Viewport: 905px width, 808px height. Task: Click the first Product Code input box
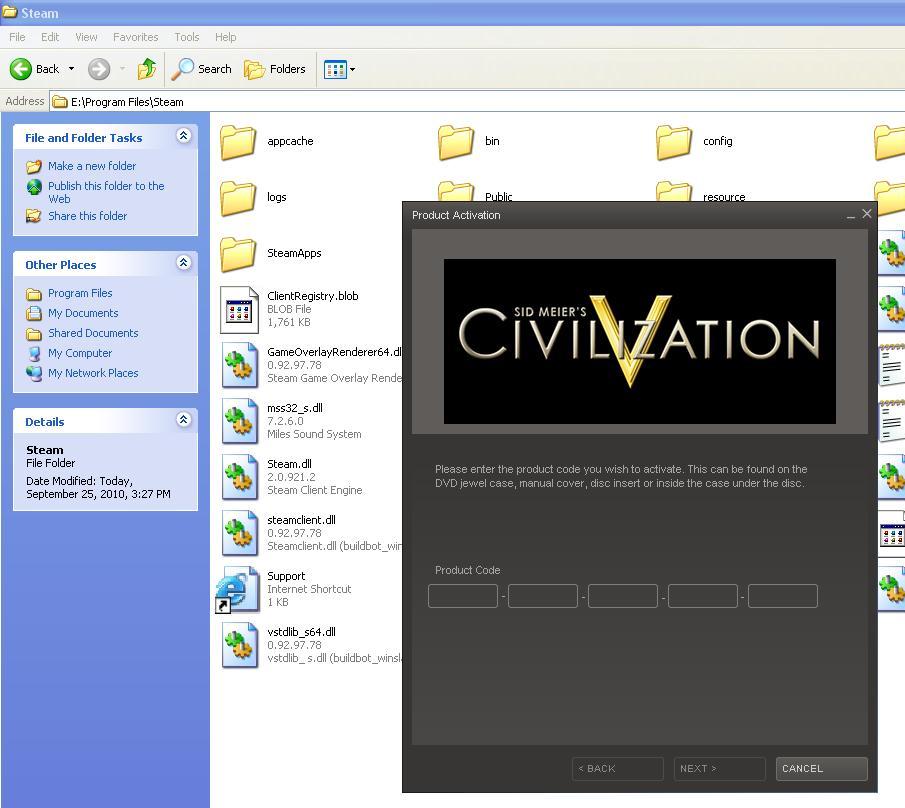(x=463, y=596)
